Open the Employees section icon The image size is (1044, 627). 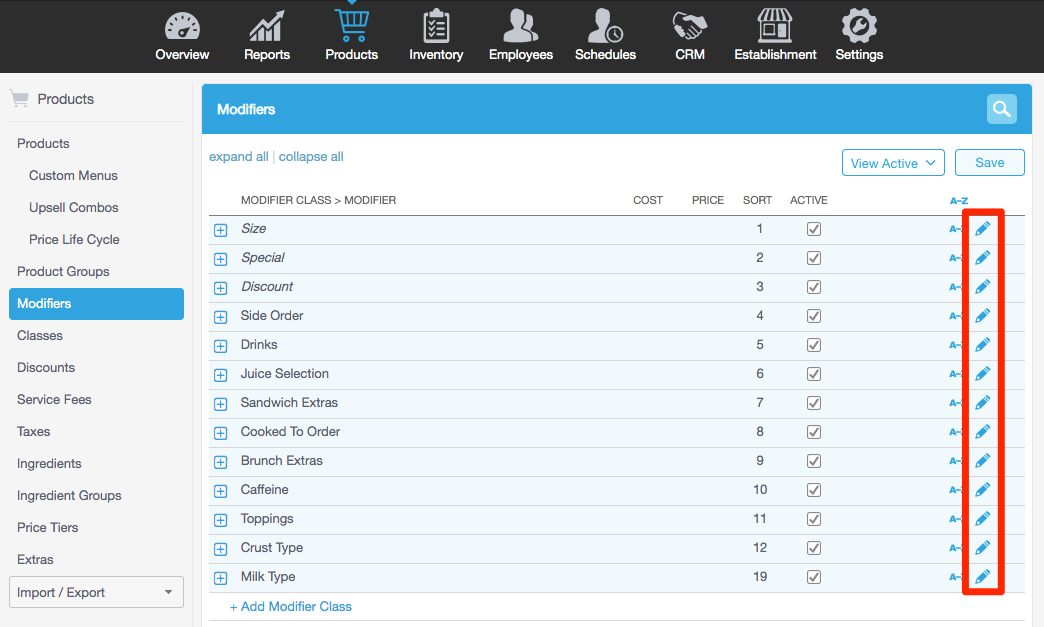point(520,27)
